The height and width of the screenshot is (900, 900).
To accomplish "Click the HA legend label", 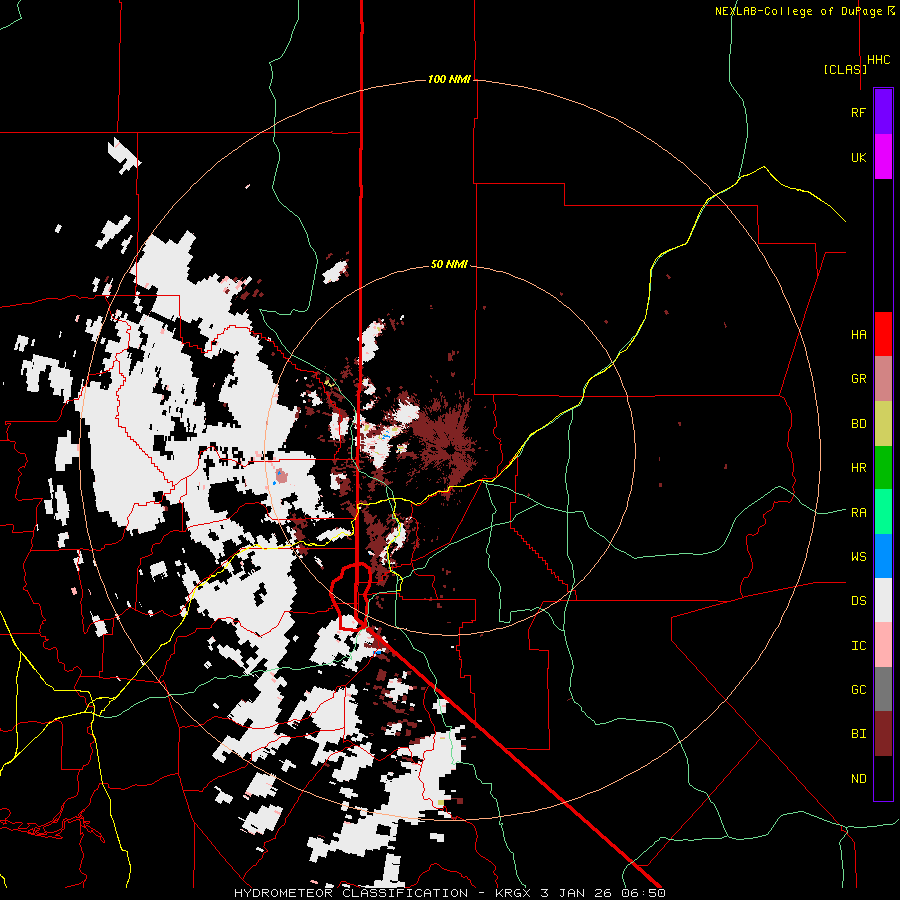I will (x=858, y=334).
